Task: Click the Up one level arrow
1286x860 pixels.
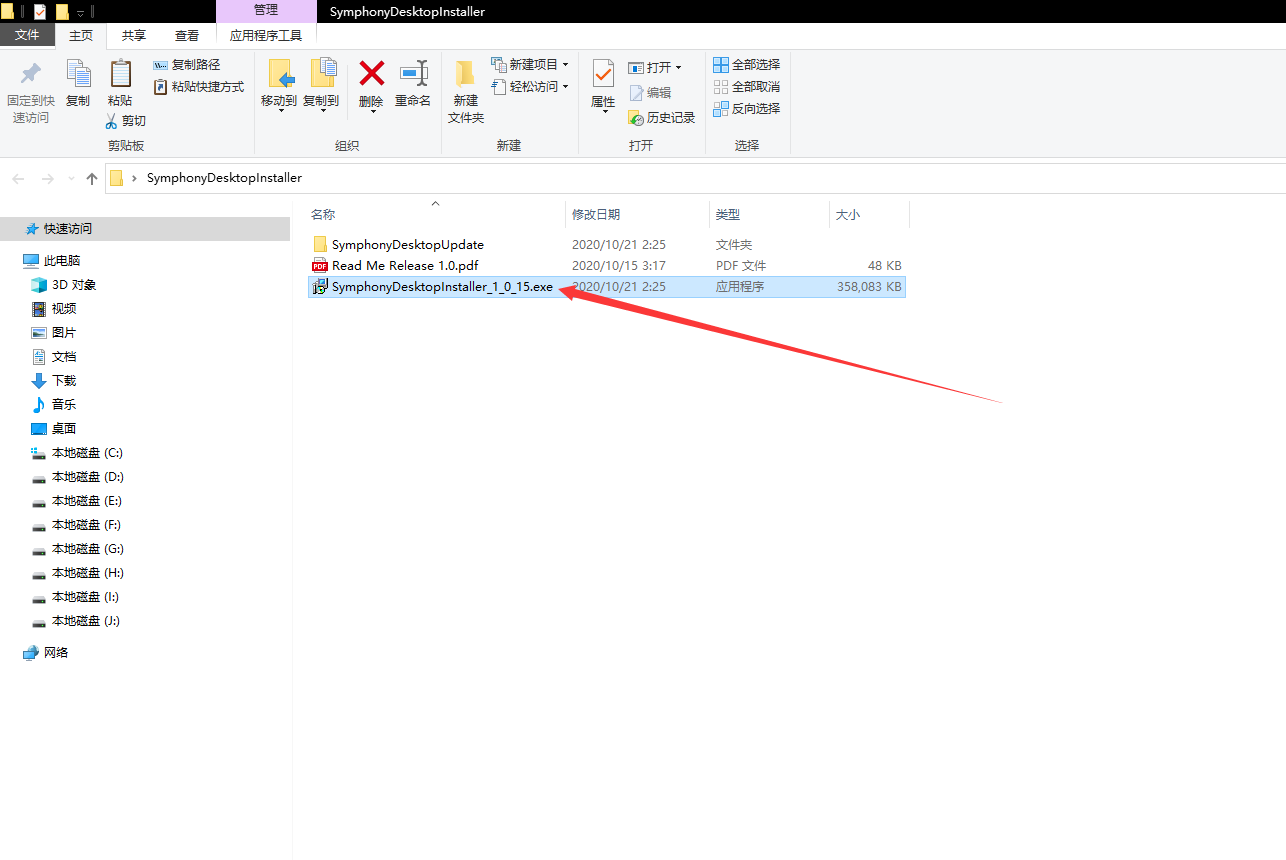Action: [92, 178]
